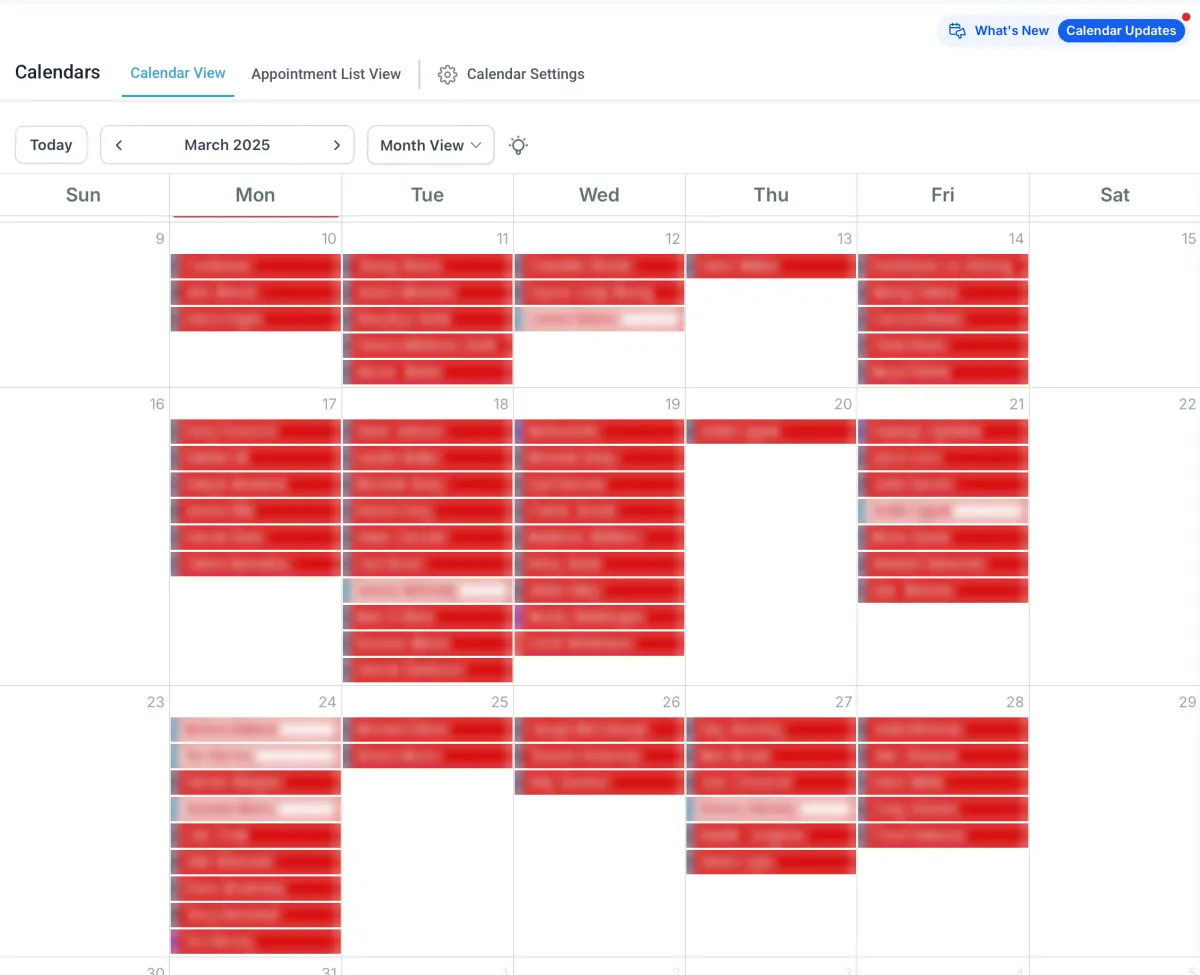Open the single appointment on March 20
The width and height of the screenshot is (1200, 975).
(771, 431)
